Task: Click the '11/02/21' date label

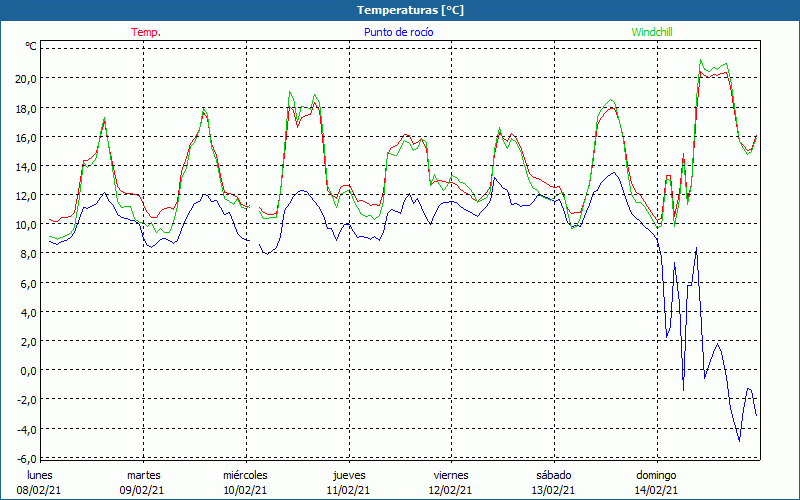Action: [x=348, y=490]
